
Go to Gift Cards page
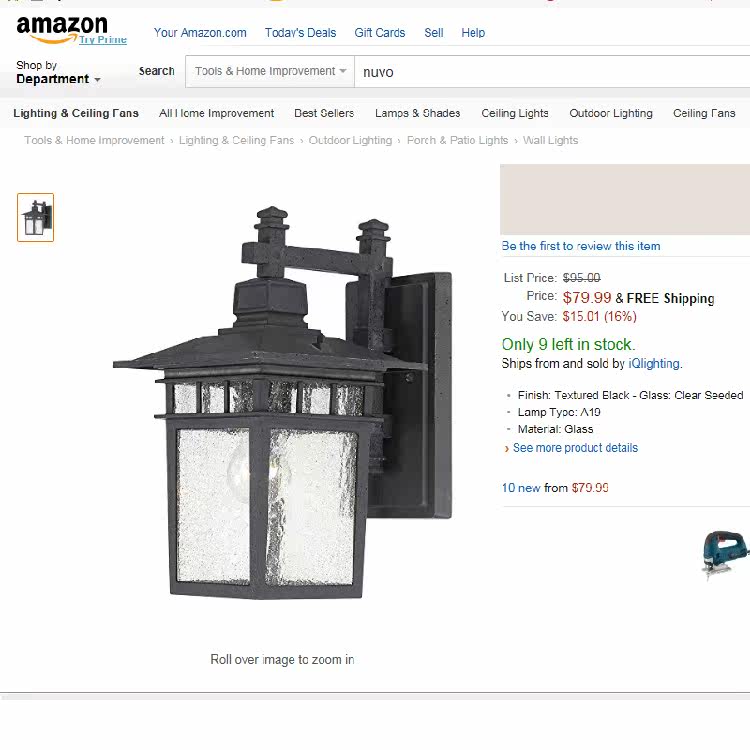point(380,33)
